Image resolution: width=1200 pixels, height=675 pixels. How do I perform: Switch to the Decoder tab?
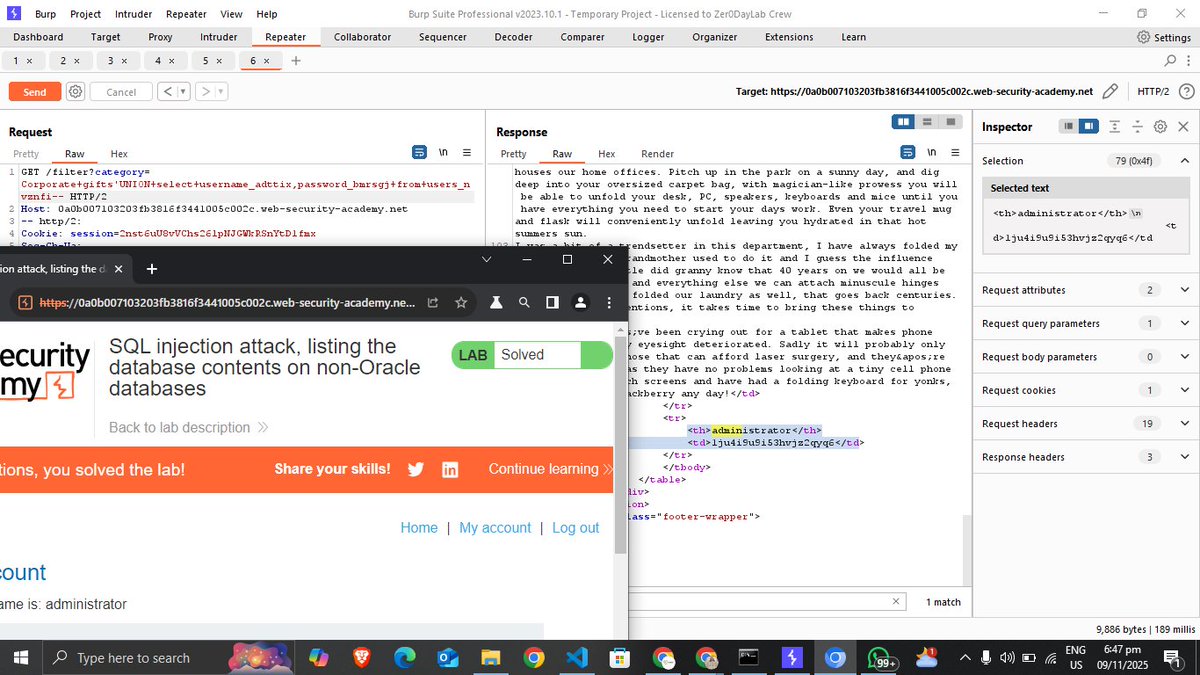[513, 37]
